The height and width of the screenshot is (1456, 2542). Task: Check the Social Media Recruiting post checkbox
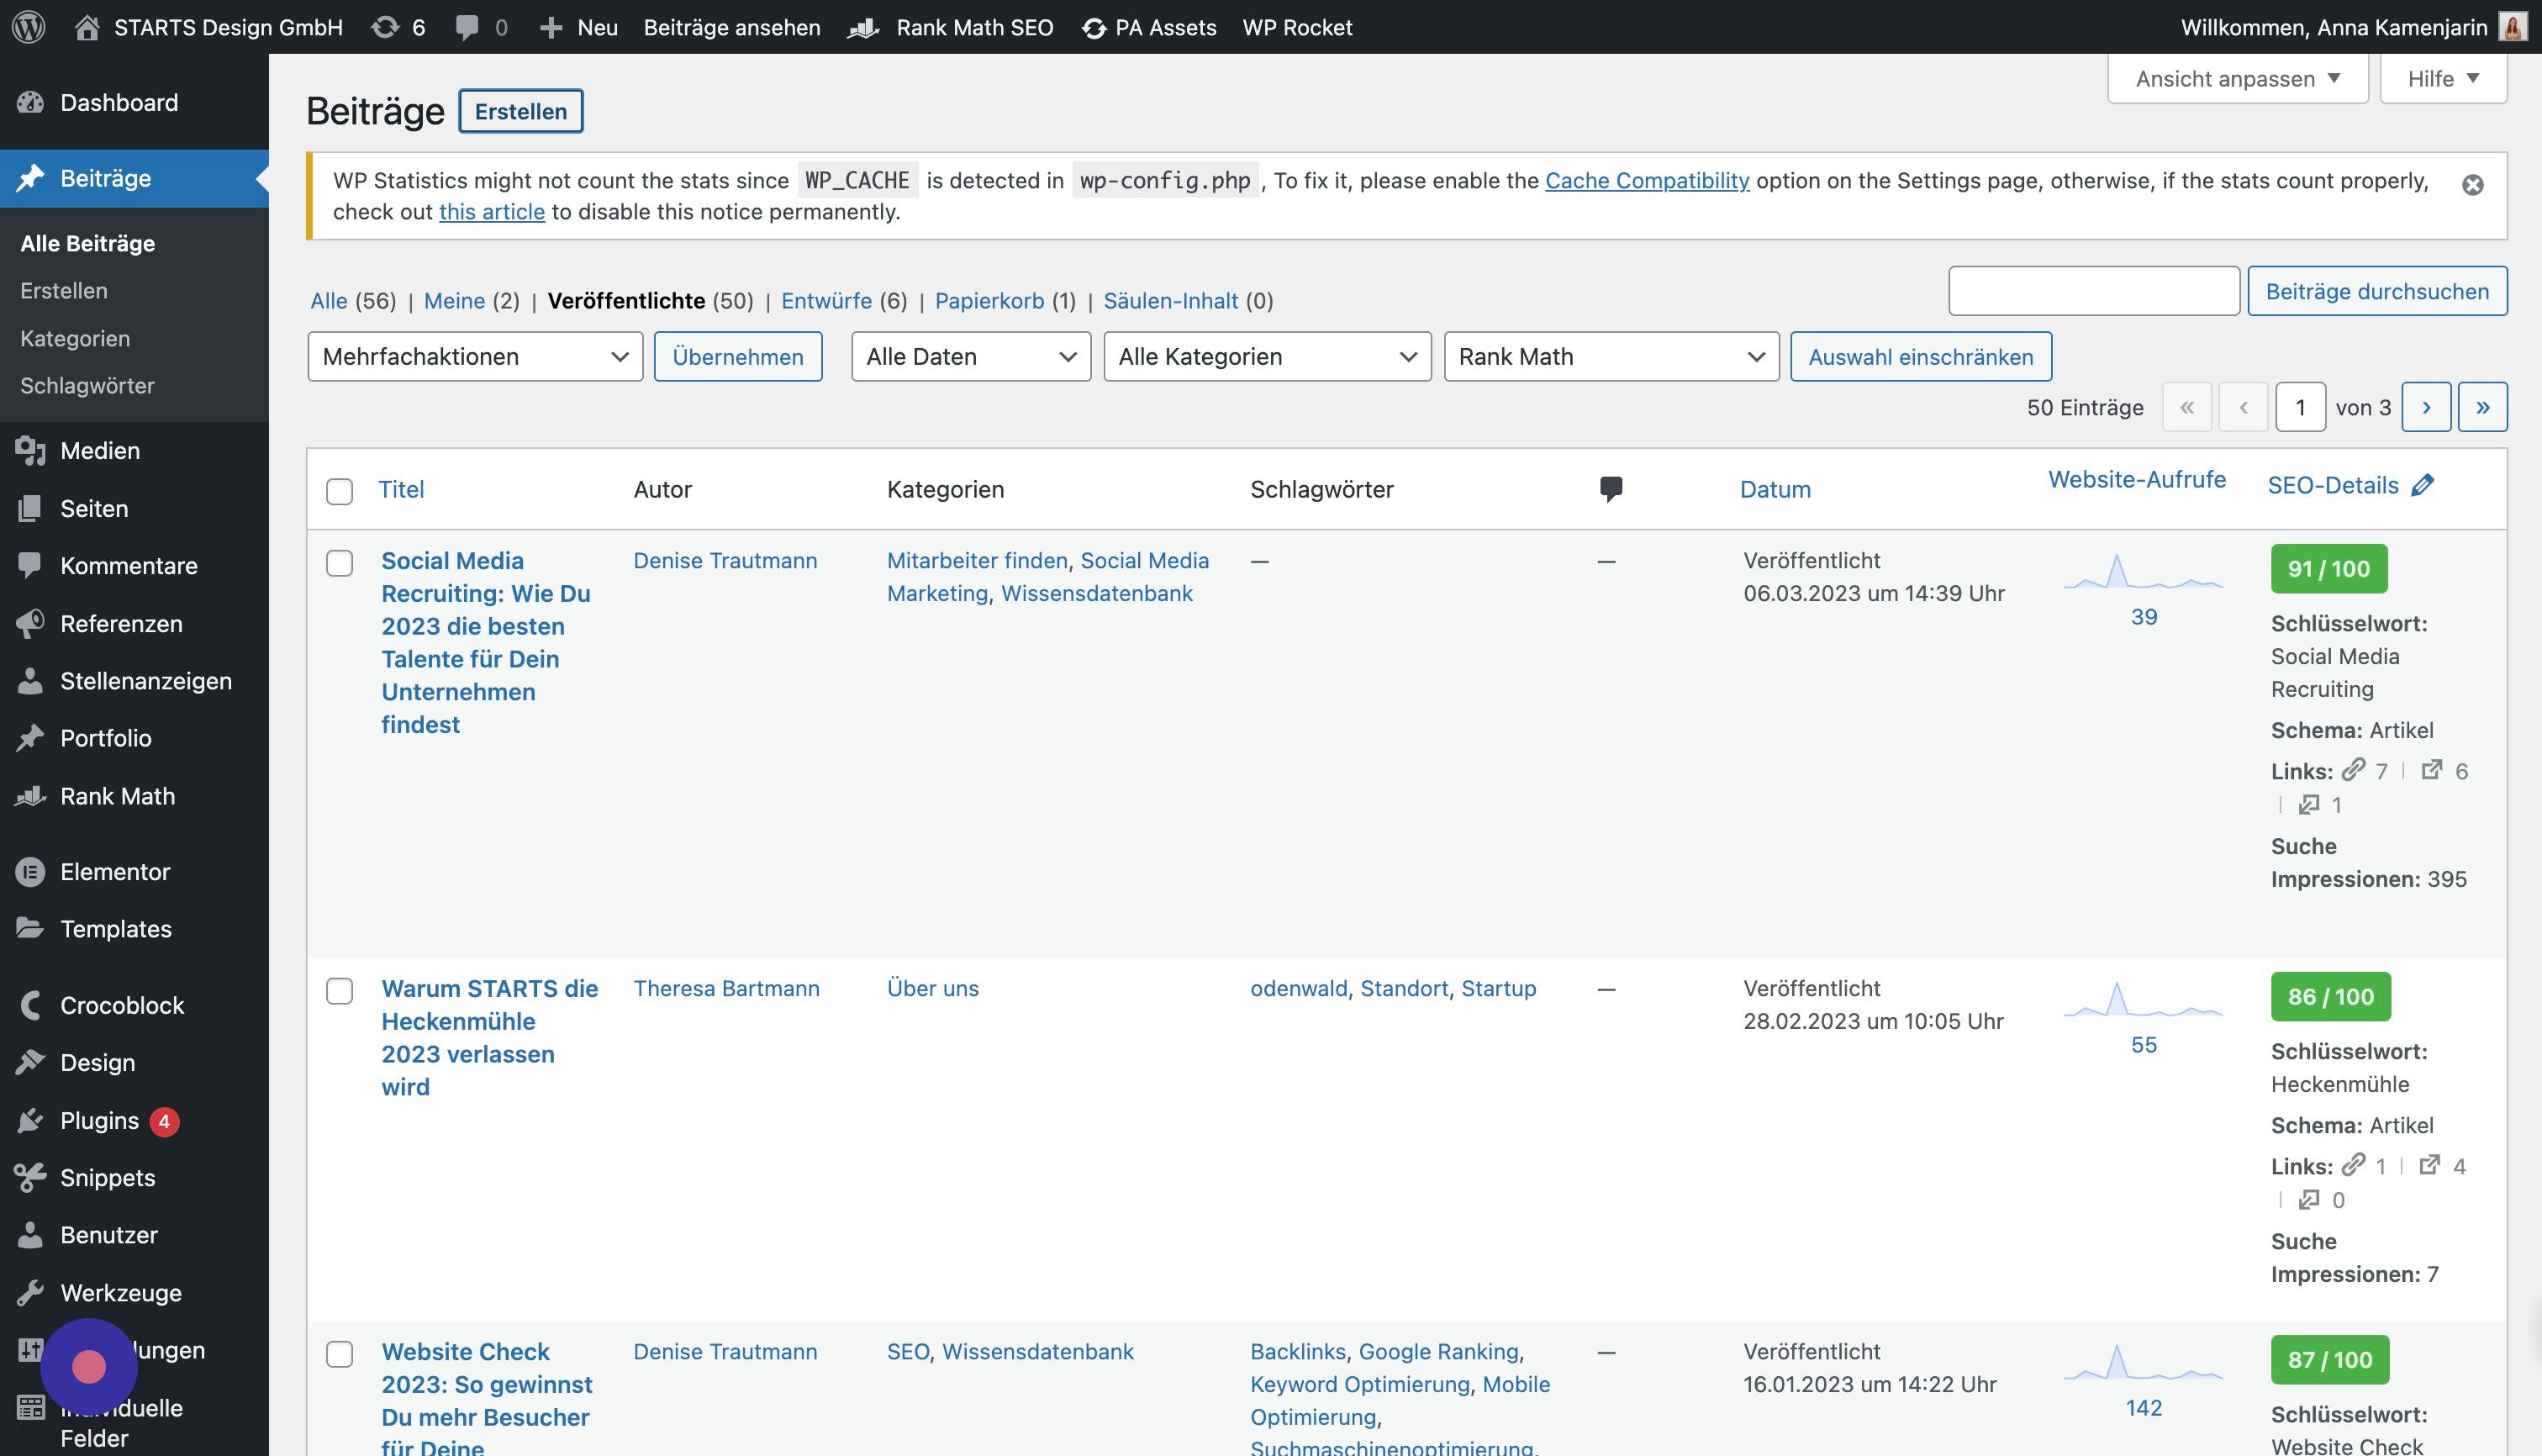pyautogui.click(x=340, y=563)
